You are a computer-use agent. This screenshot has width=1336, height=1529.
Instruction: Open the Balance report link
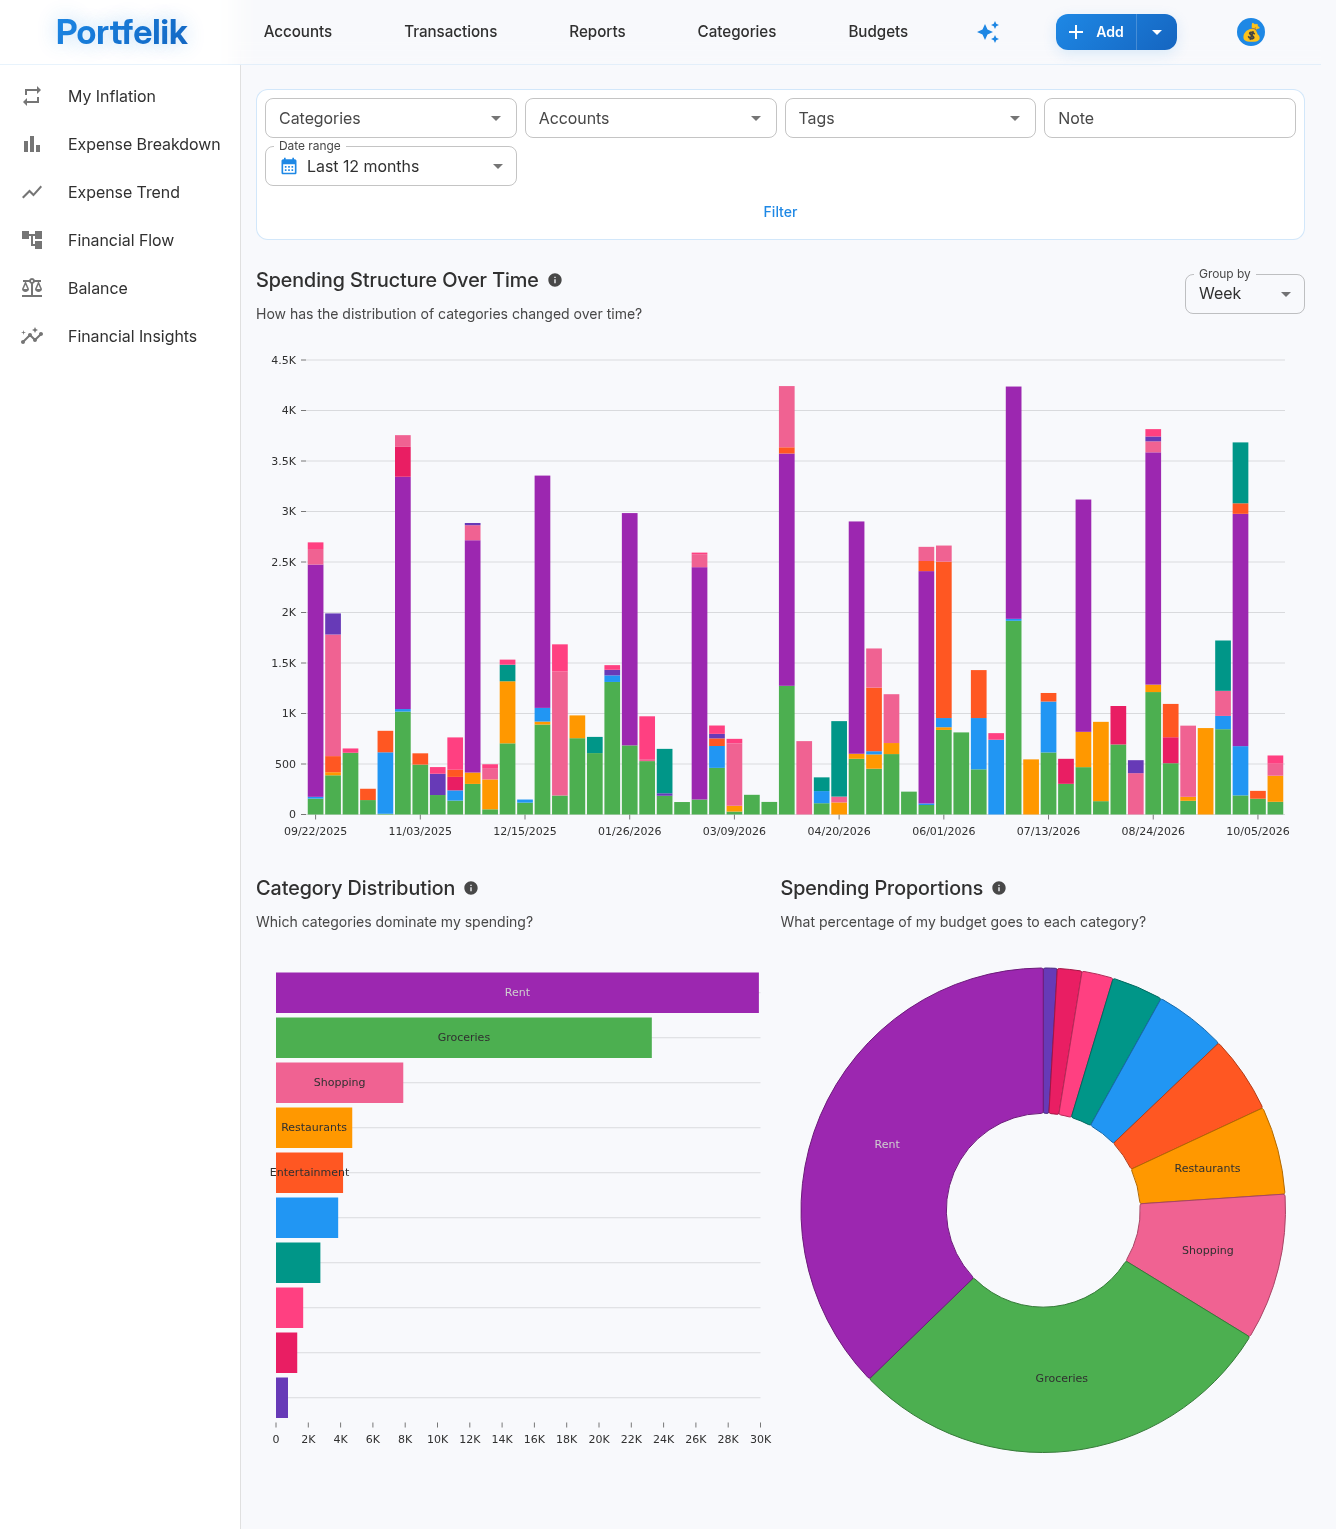coord(120,288)
